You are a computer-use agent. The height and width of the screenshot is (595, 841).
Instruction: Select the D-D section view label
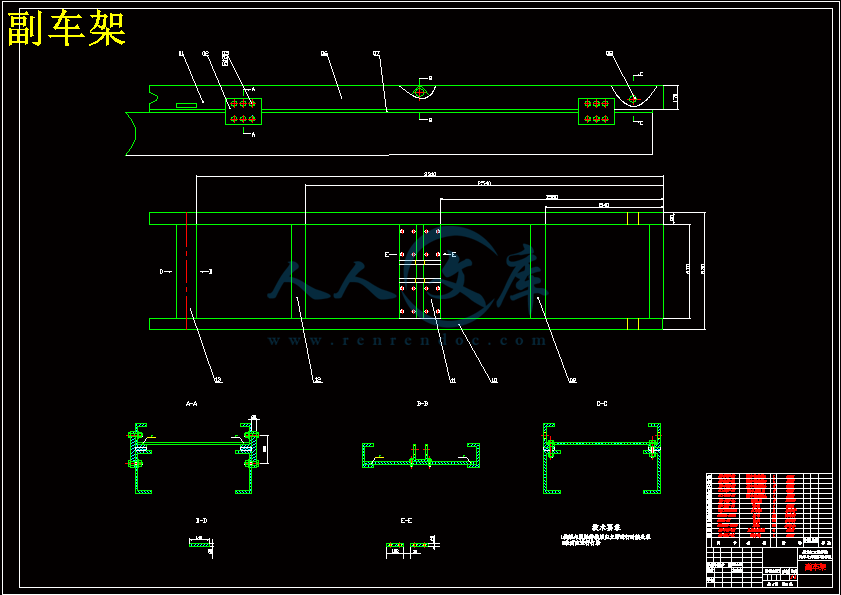(x=201, y=520)
